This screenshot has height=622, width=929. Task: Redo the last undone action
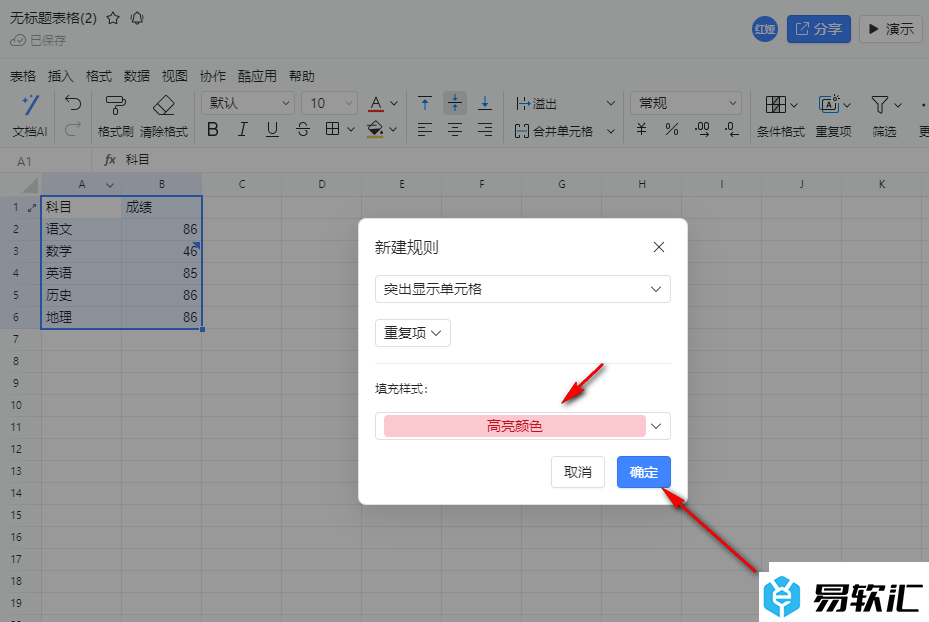point(73,129)
